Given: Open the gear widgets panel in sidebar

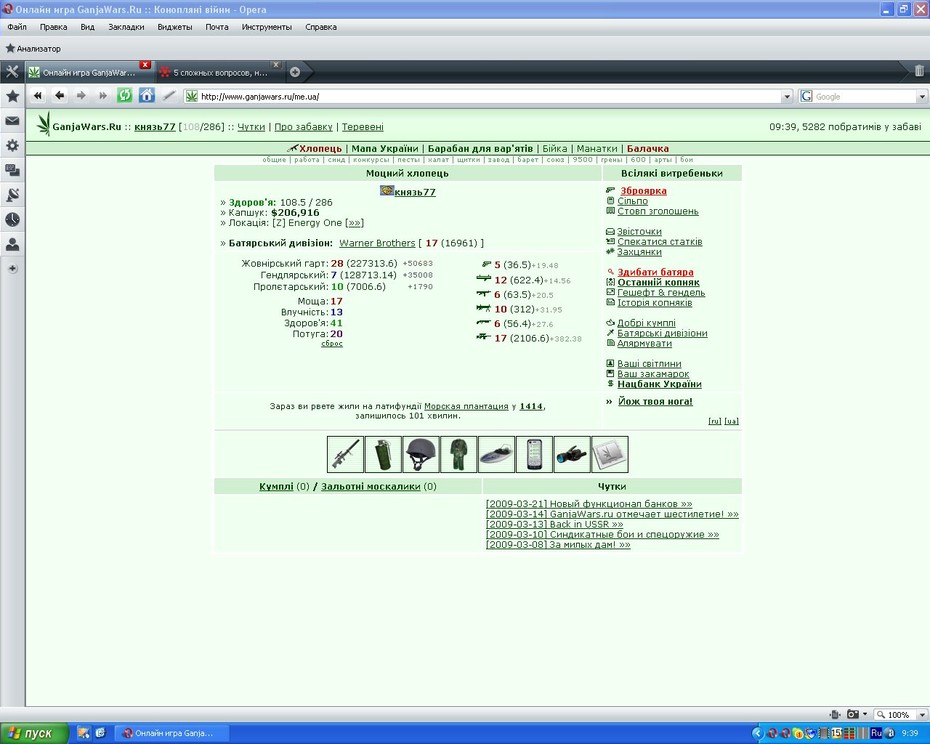Looking at the screenshot, I should pyautogui.click(x=12, y=145).
